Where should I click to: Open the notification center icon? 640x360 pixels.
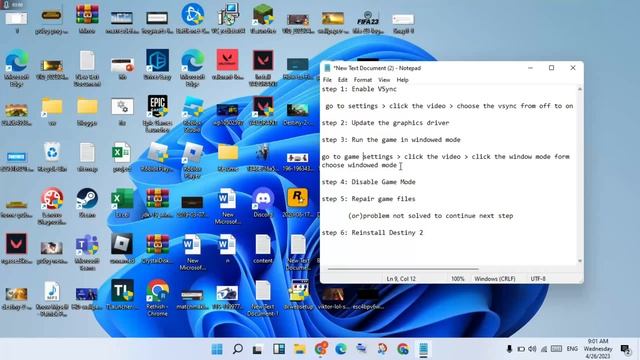(625, 349)
